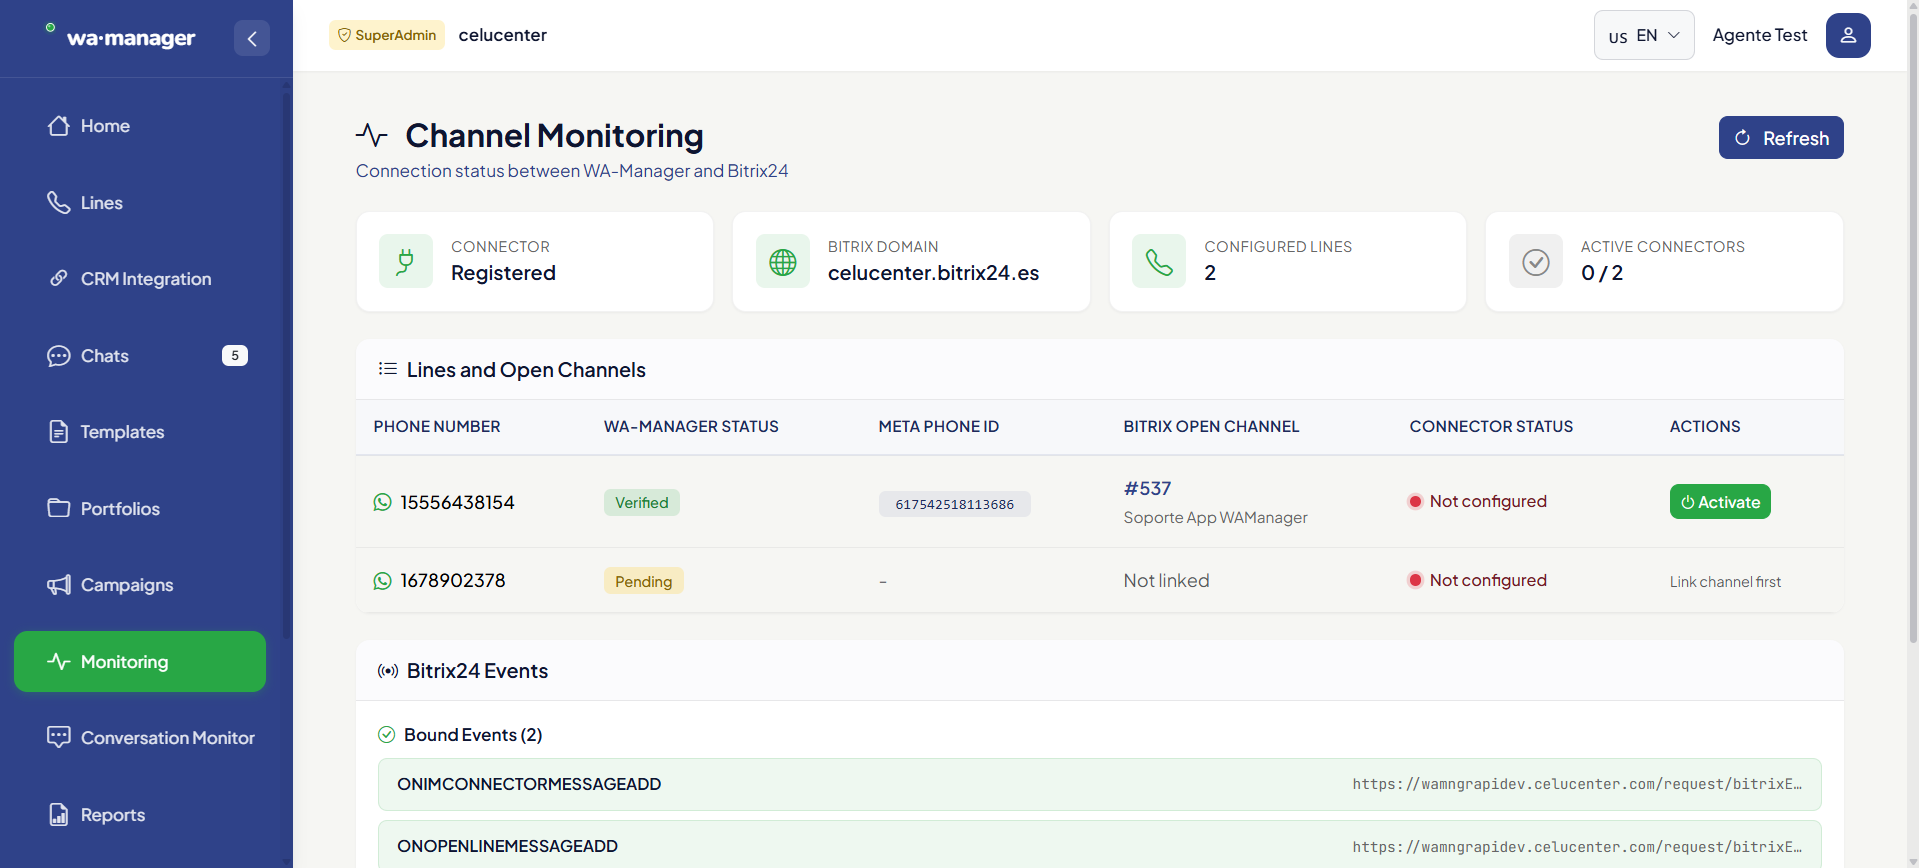Select the ONIMCONNECTORMESSAGEADD event row
This screenshot has width=1919, height=868.
1100,784
